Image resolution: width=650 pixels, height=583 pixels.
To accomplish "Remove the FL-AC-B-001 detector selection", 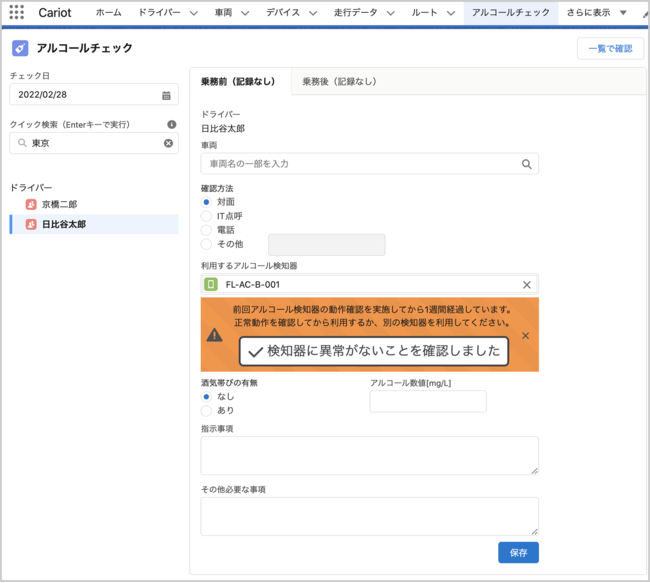I will (x=527, y=285).
